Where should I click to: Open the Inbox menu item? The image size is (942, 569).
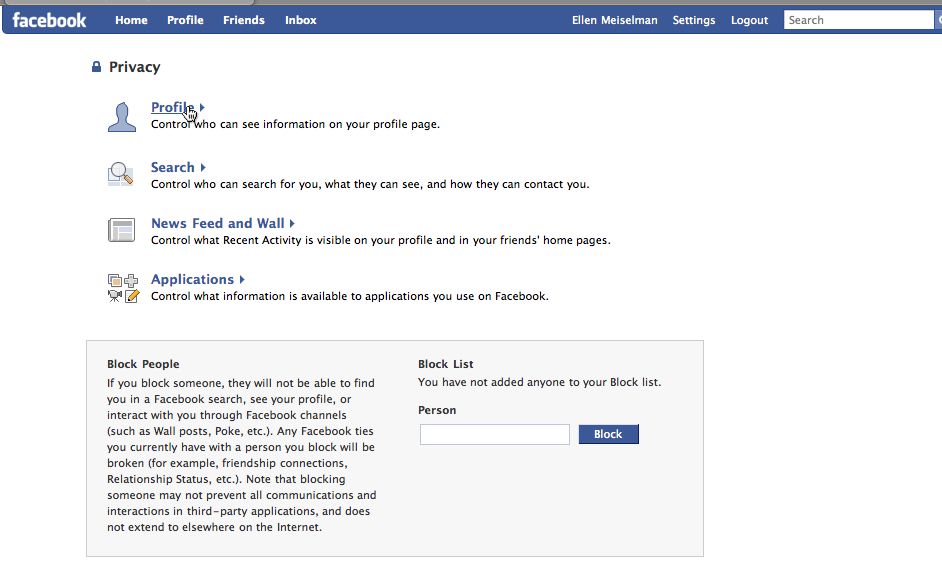300,20
